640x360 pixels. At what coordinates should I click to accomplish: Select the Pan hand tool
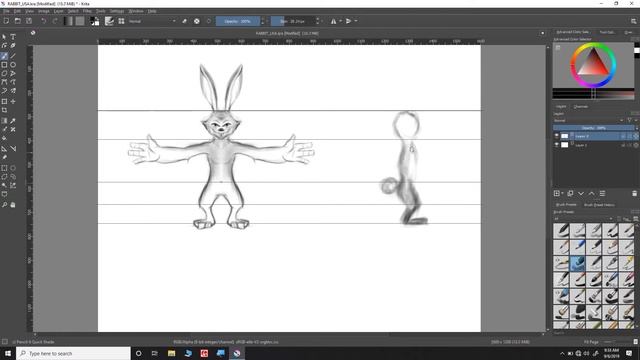pos(13,204)
